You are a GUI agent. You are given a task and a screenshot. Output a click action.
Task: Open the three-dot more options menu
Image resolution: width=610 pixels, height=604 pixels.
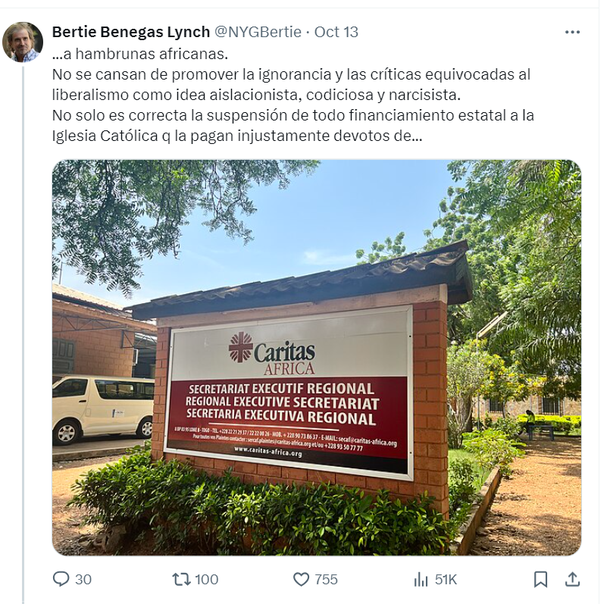[572, 32]
